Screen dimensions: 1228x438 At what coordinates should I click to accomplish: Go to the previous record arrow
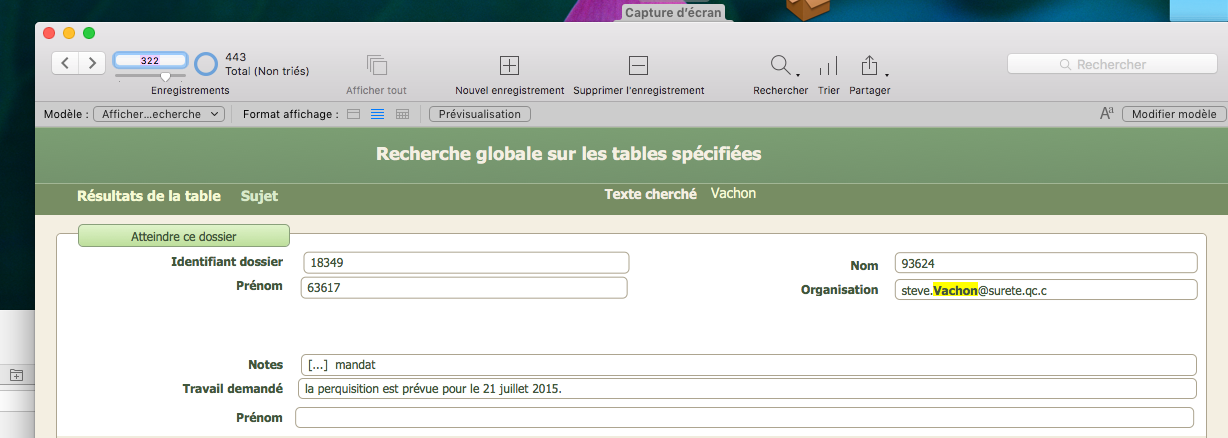click(65, 63)
